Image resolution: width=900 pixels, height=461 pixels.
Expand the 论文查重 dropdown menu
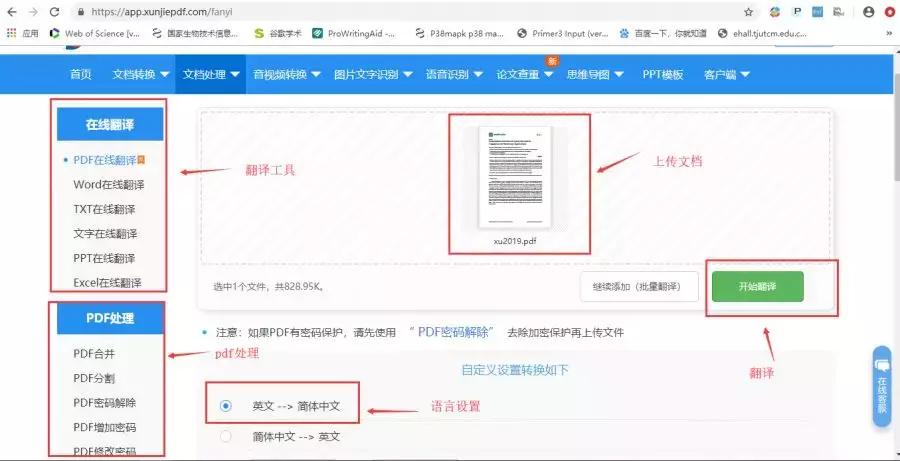(x=525, y=74)
